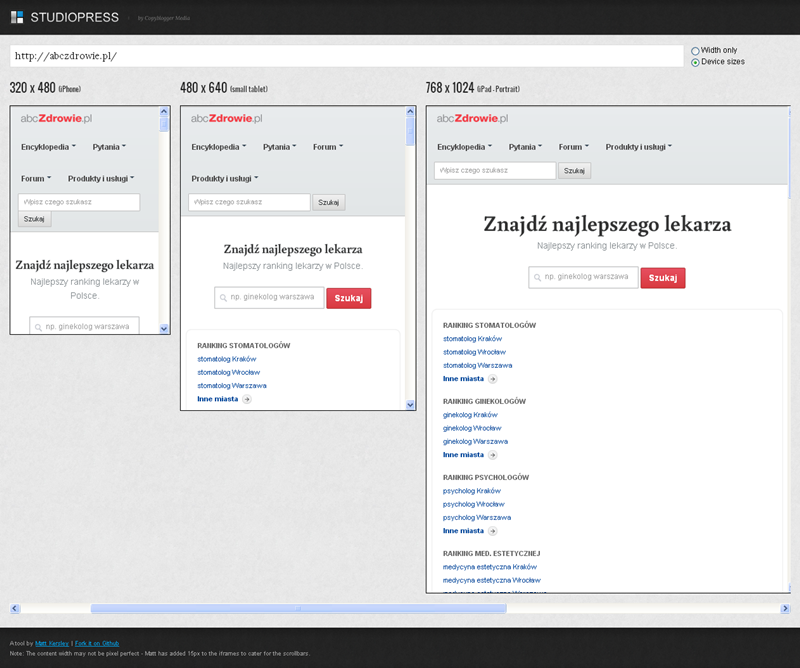The image size is (800, 668).
Task: Open ginekolog Wrocław link in iPad preview
Action: 472,428
